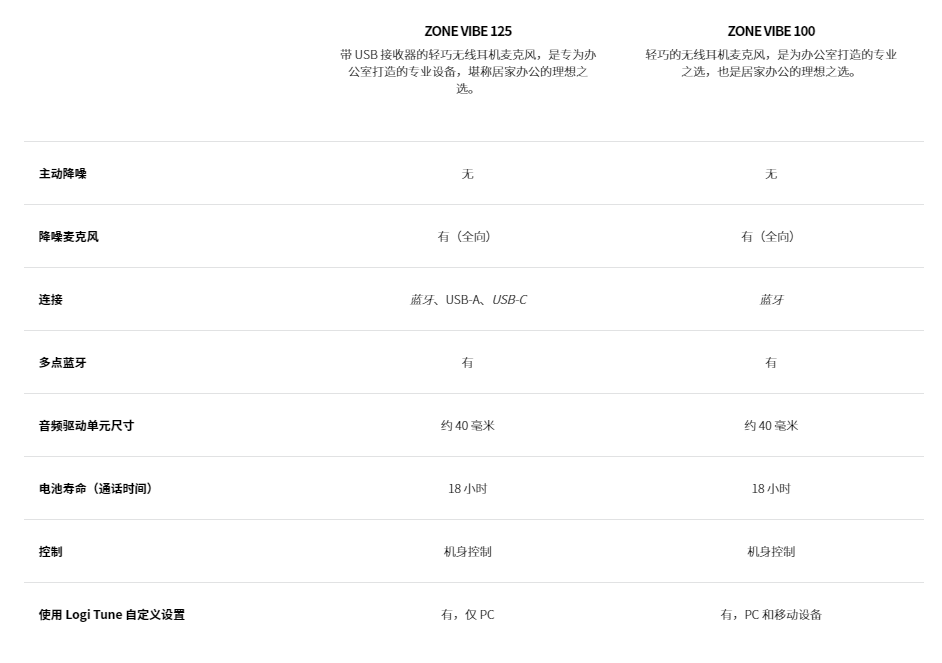Click ZONE VIBE 125 约 40 毫米 driver value
Image resolution: width=942 pixels, height=663 pixels.
click(468, 426)
